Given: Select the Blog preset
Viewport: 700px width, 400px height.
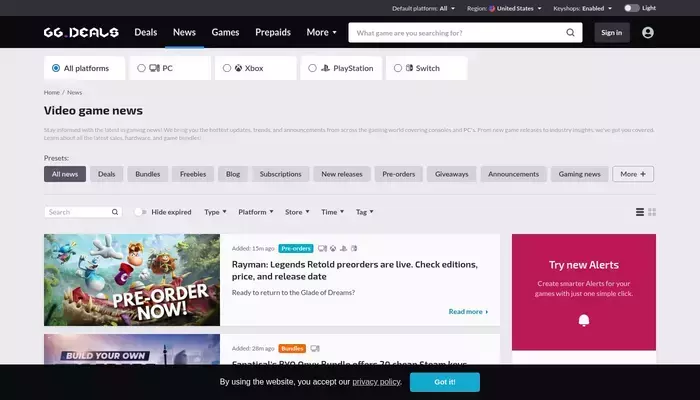Looking at the screenshot, I should [x=233, y=174].
